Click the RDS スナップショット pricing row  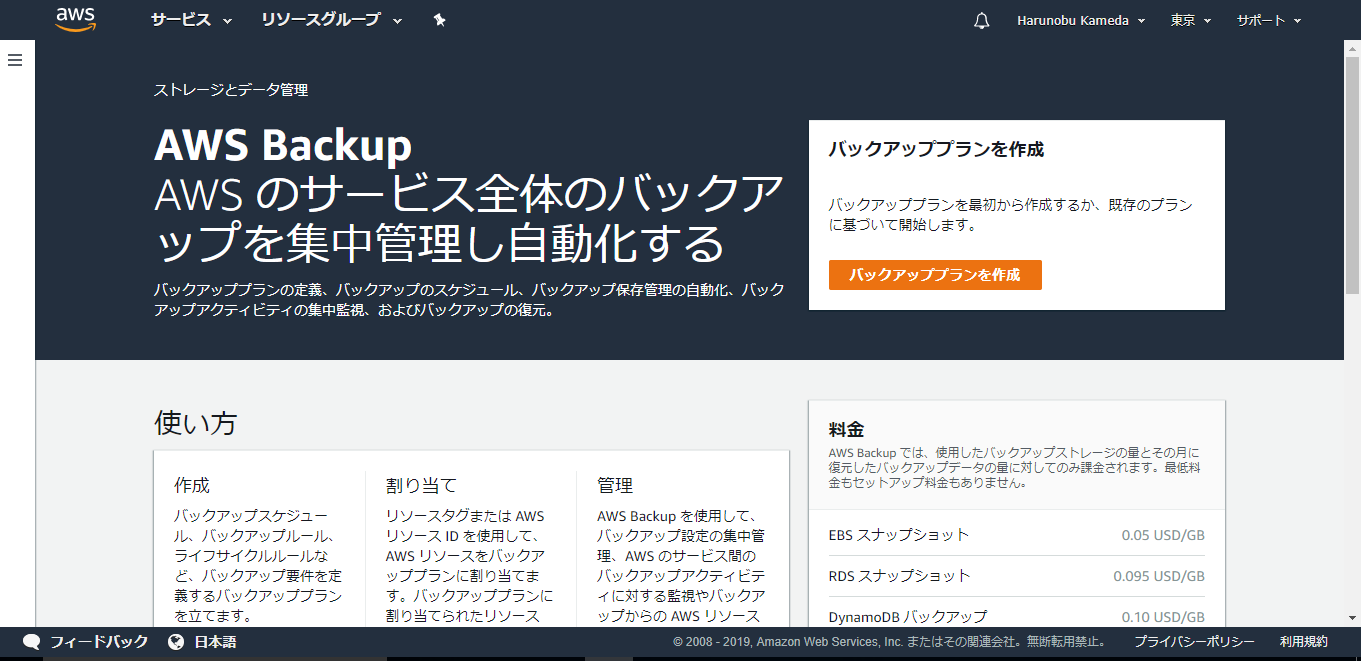point(1017,576)
